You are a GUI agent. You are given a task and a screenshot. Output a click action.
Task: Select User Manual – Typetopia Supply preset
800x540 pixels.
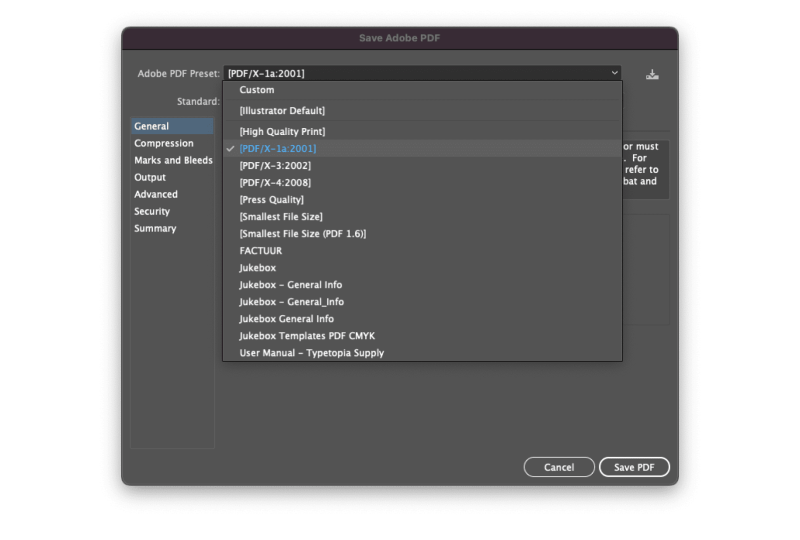point(422,353)
